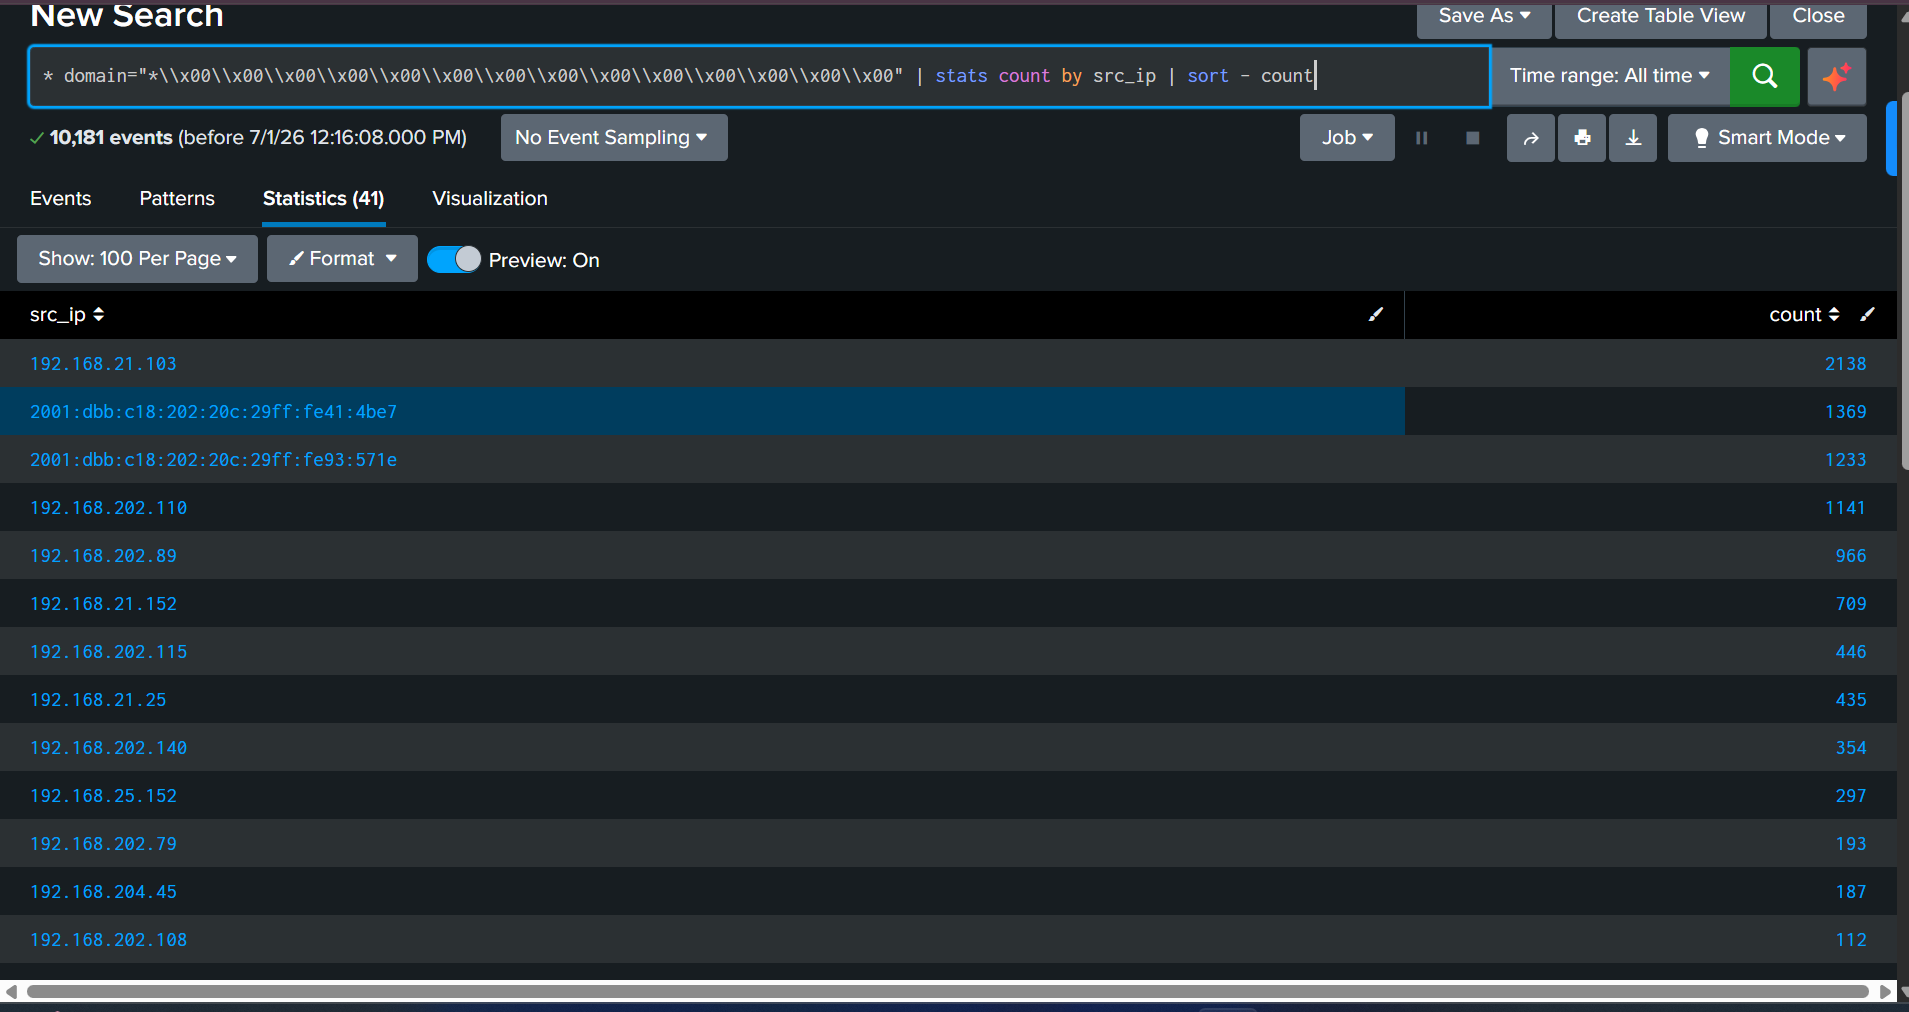Open the Visualization tab

(490, 199)
